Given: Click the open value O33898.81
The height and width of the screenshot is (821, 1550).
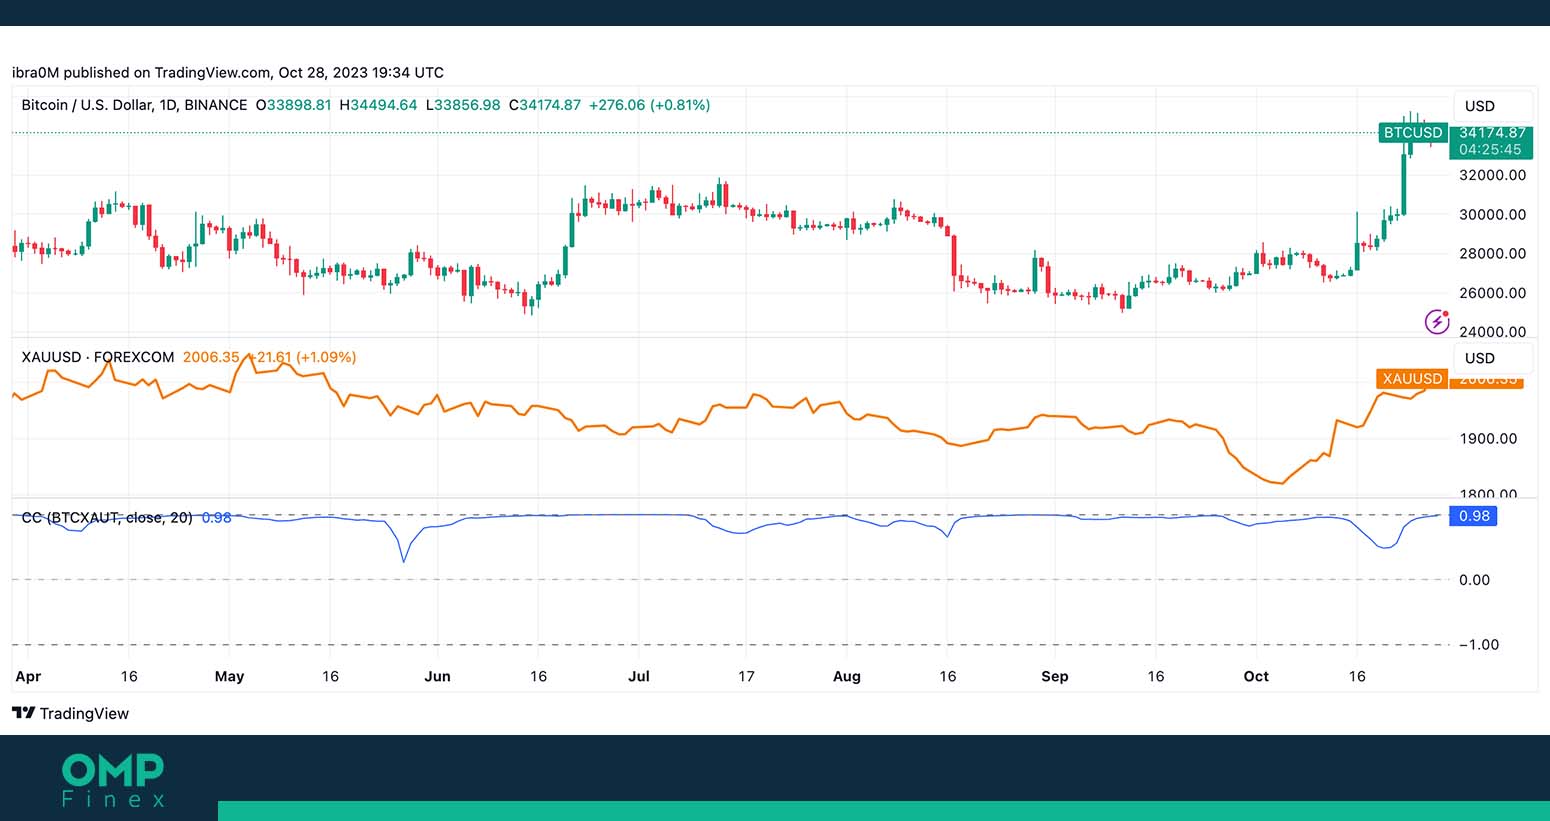Looking at the screenshot, I should tap(293, 105).
